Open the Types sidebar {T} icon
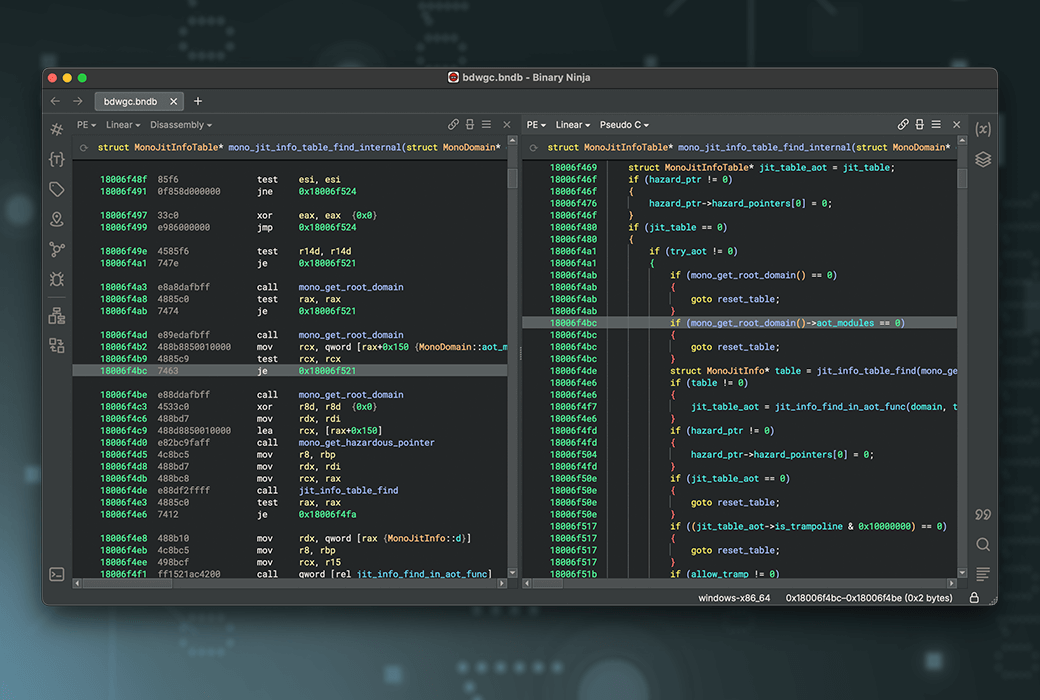This screenshot has width=1040, height=700. click(x=57, y=159)
